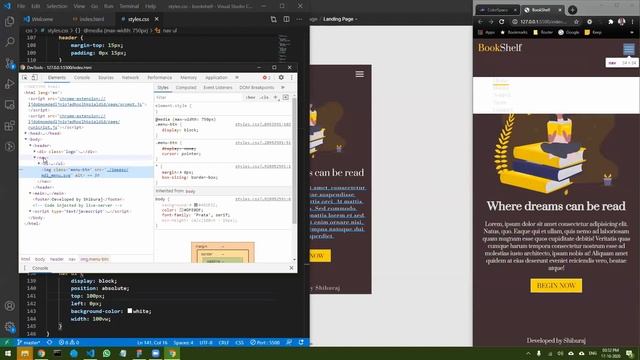This screenshot has width=640, height=360.
Task: Open the Search view in VS Code activity bar
Action: tap(9, 42)
